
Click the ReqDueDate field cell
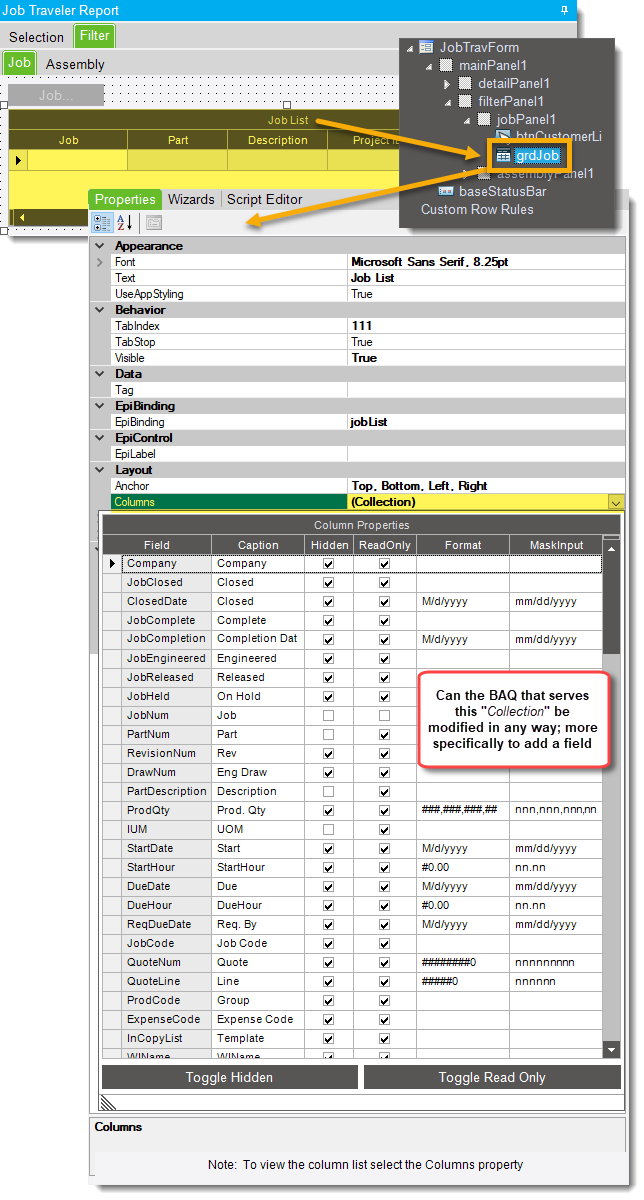pos(166,925)
